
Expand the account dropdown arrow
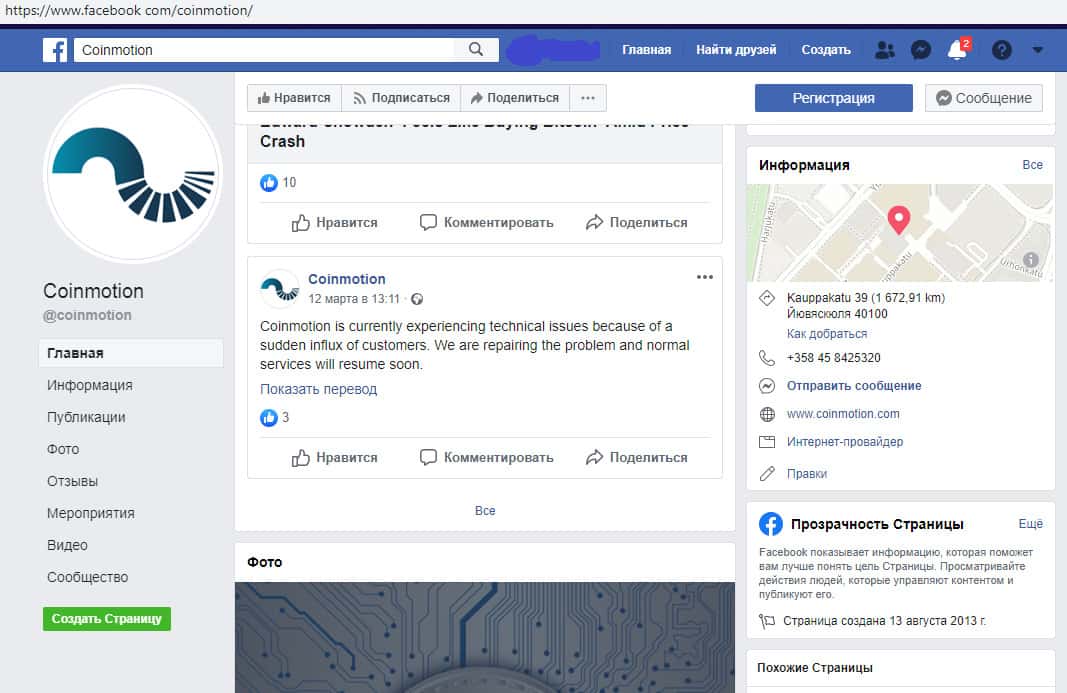[1038, 50]
